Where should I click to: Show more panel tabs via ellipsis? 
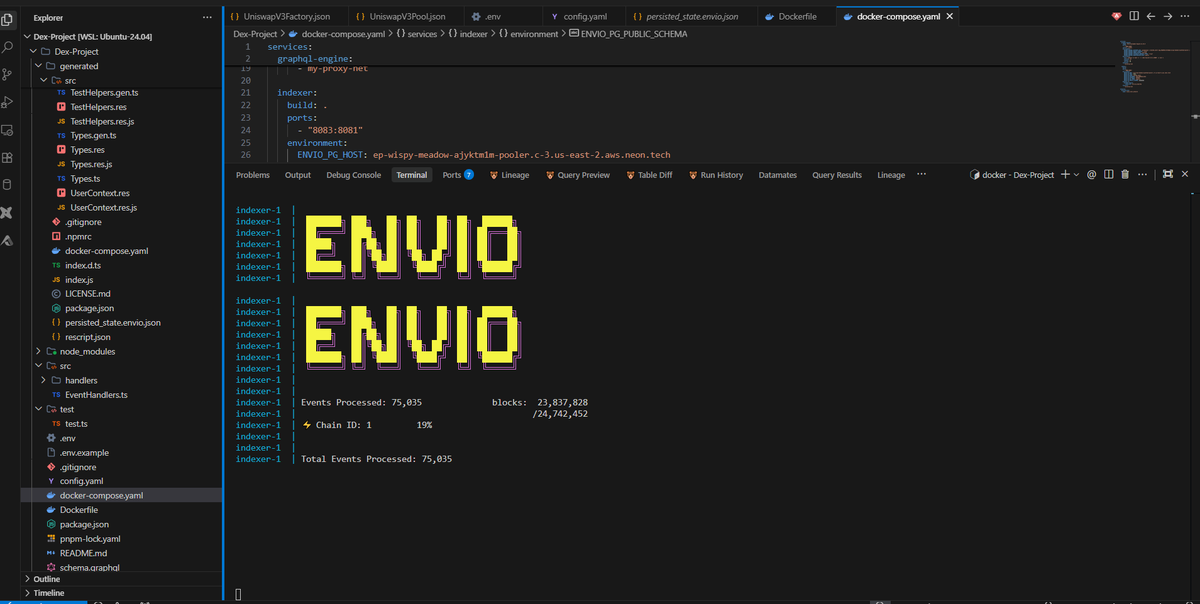[921, 174]
